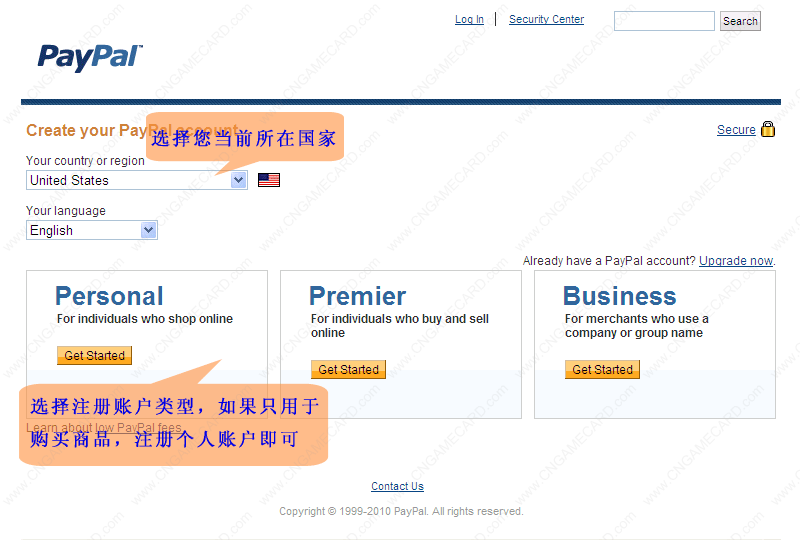Click Get Started under Business
This screenshot has height=540, width=800.
click(x=603, y=369)
